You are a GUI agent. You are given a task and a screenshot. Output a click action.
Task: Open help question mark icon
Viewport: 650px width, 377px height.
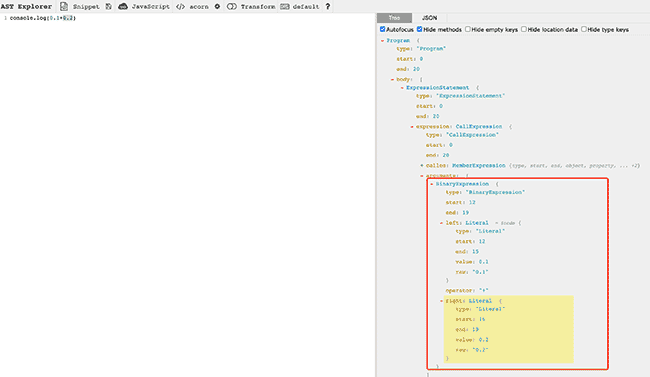click(x=327, y=7)
